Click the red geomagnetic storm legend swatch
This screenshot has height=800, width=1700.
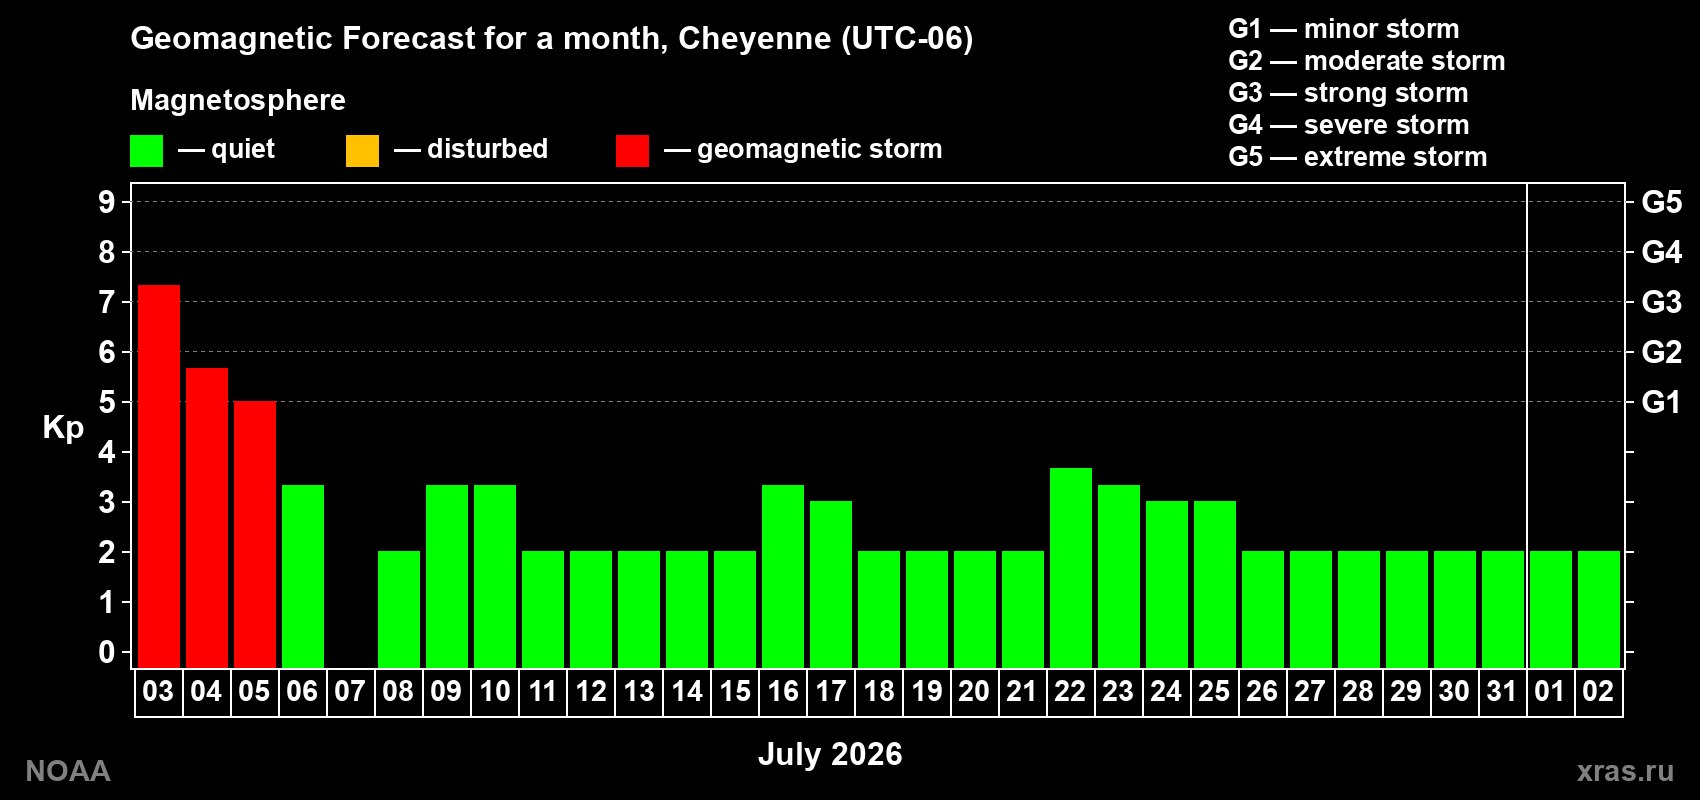point(632,151)
